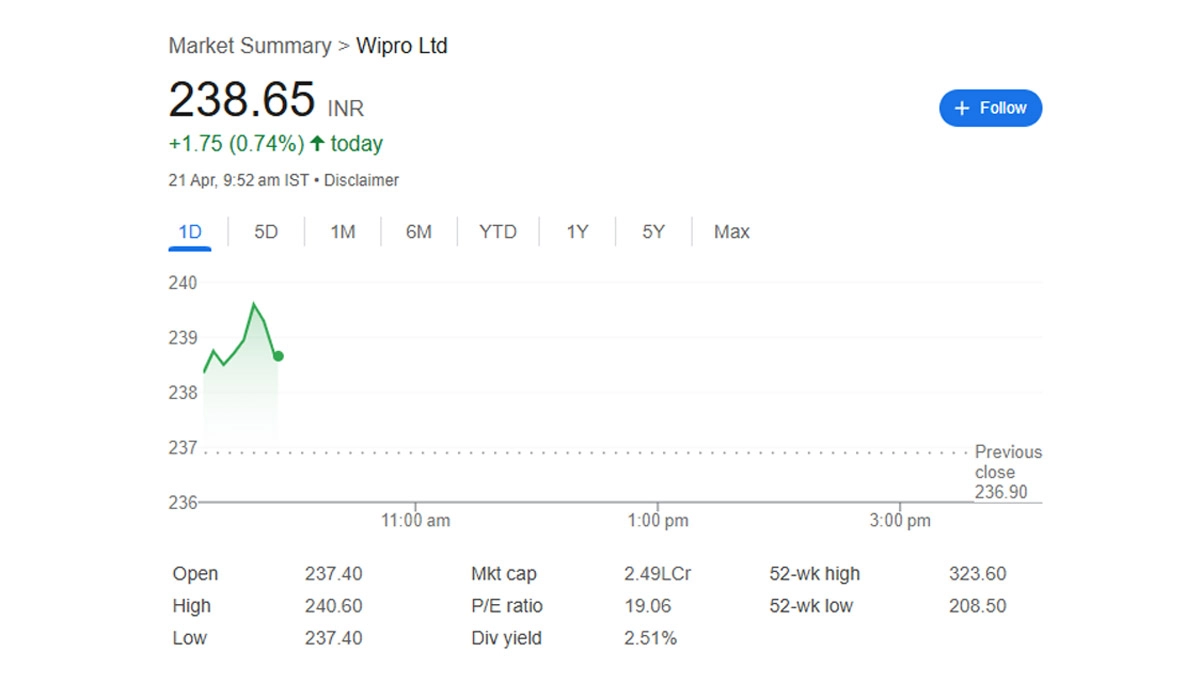Click the Market Summary breadcrumb link
This screenshot has height=675, width=1200.
[249, 46]
